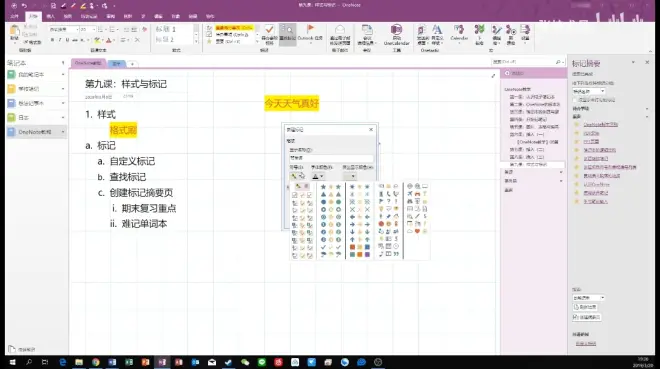Toggle bold formatting in the ribbon
The height and width of the screenshot is (369, 660).
coord(52,40)
